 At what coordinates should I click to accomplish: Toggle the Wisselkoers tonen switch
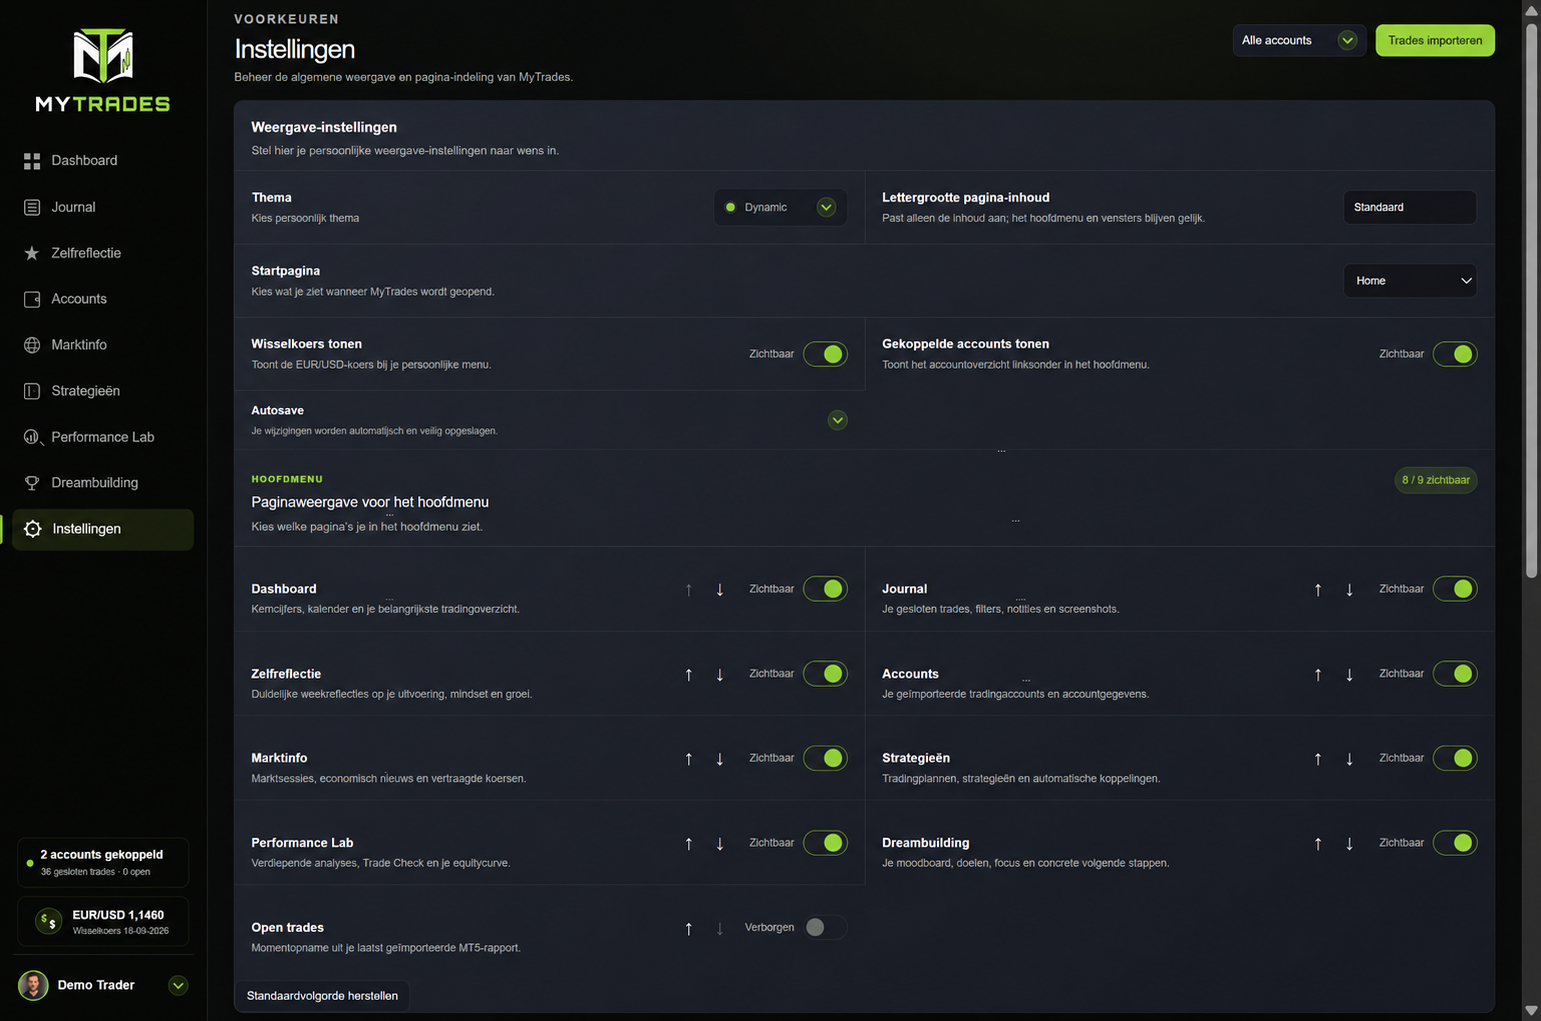825,354
